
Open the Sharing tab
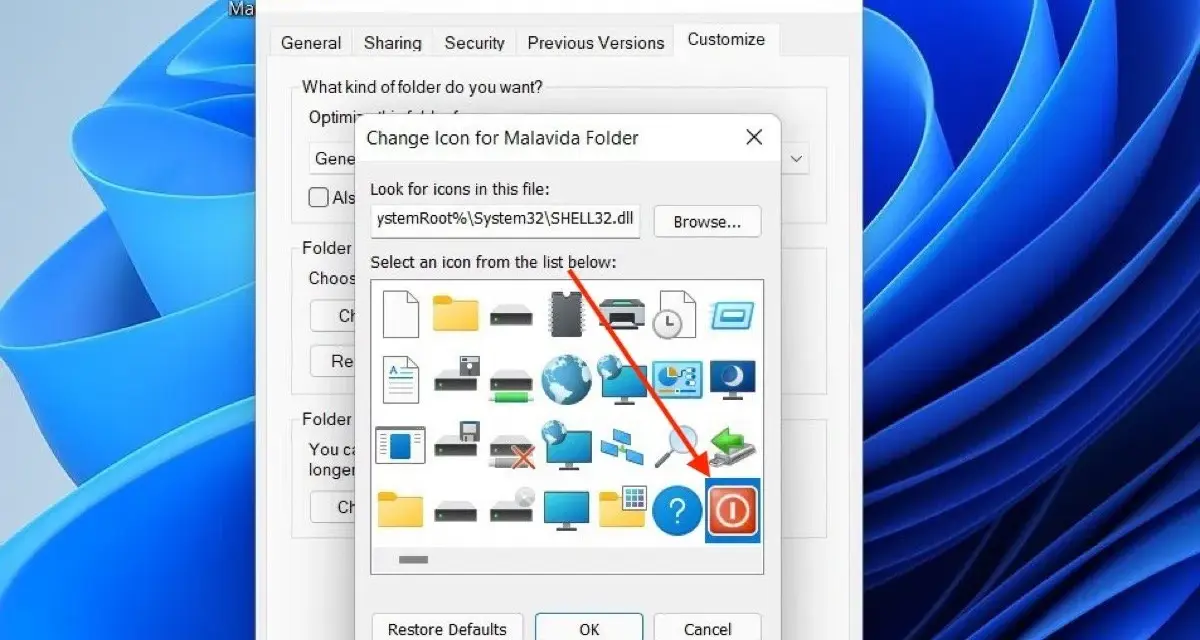(393, 43)
